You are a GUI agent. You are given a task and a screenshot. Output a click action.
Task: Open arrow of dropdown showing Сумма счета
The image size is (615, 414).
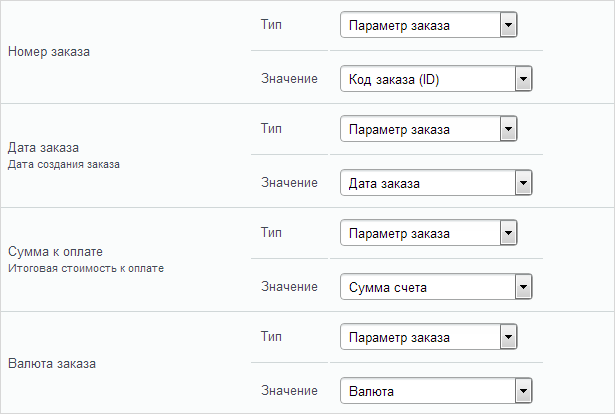tap(523, 287)
